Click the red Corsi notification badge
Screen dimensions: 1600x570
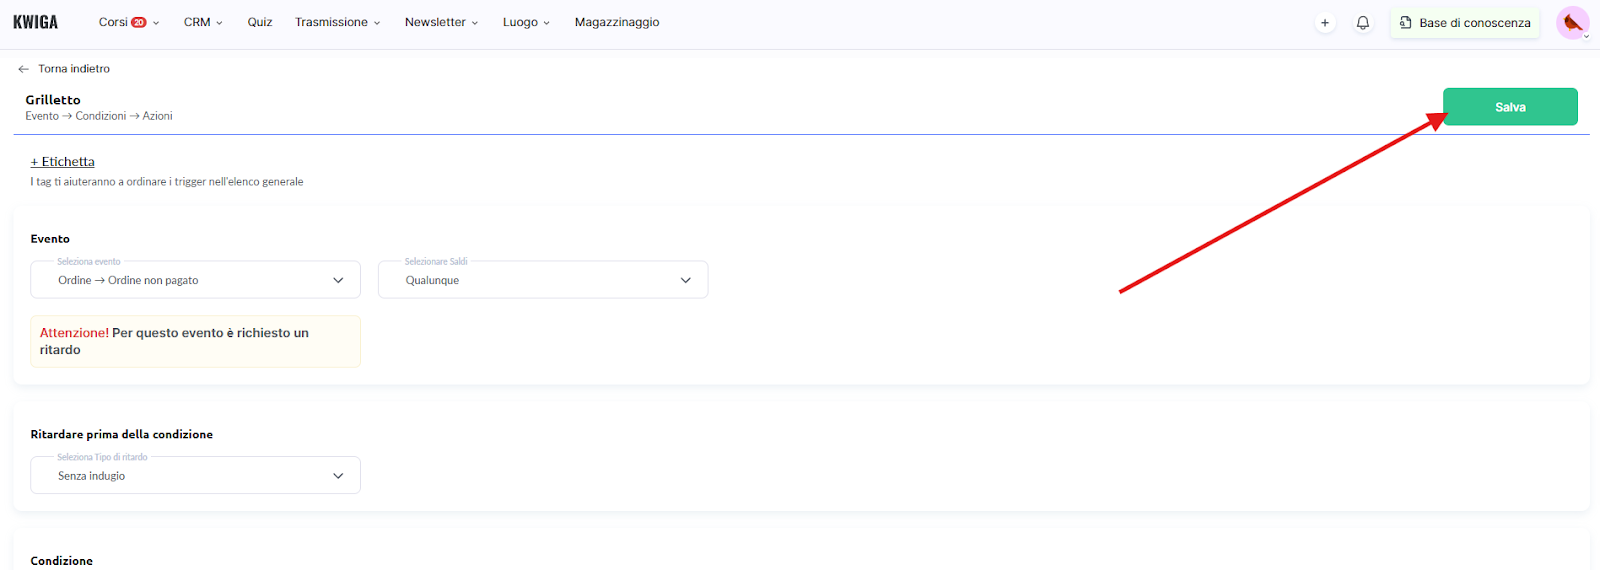pyautogui.click(x=139, y=22)
